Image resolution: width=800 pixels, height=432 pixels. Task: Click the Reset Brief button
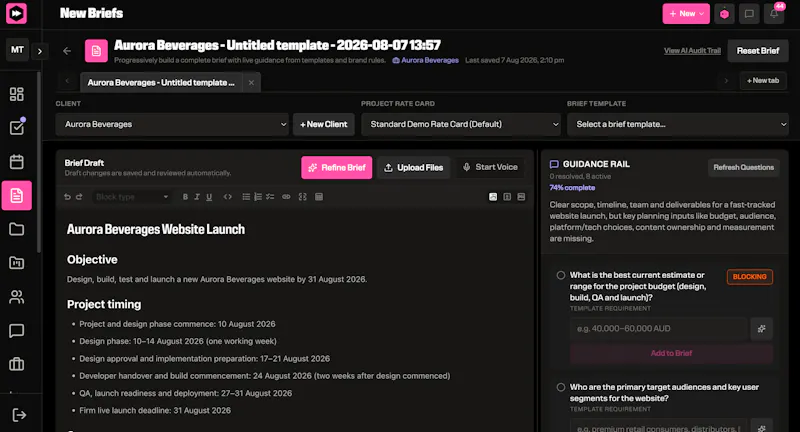758,51
